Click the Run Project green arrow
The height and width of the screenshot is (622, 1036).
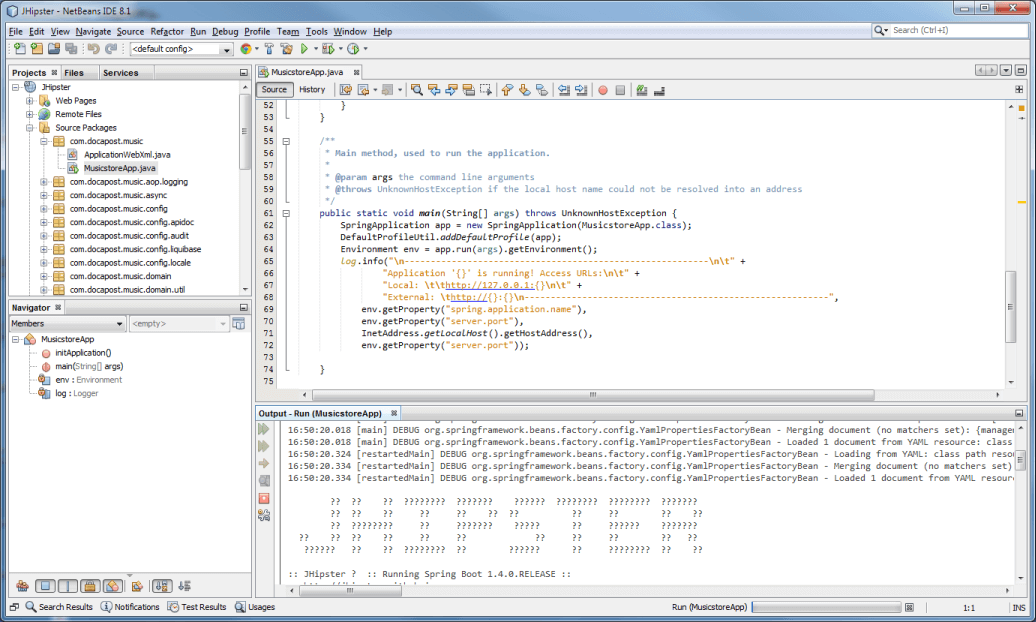click(x=304, y=48)
